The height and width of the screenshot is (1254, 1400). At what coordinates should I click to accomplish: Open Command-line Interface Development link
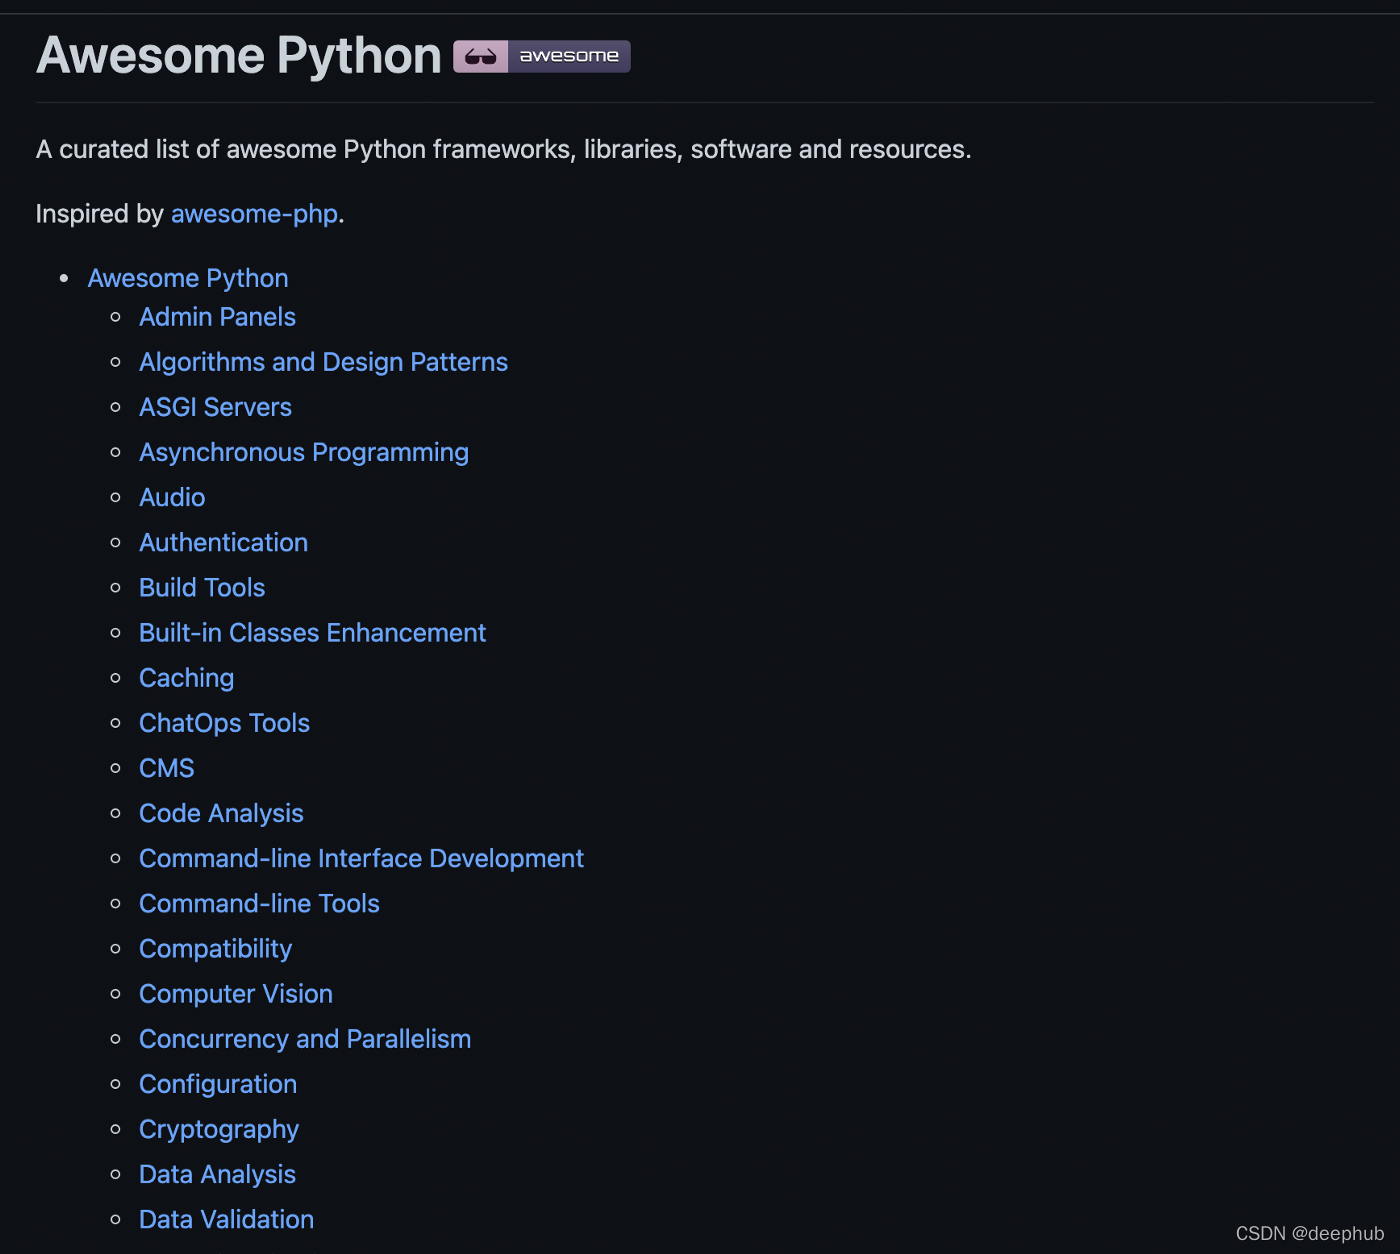click(x=361, y=858)
